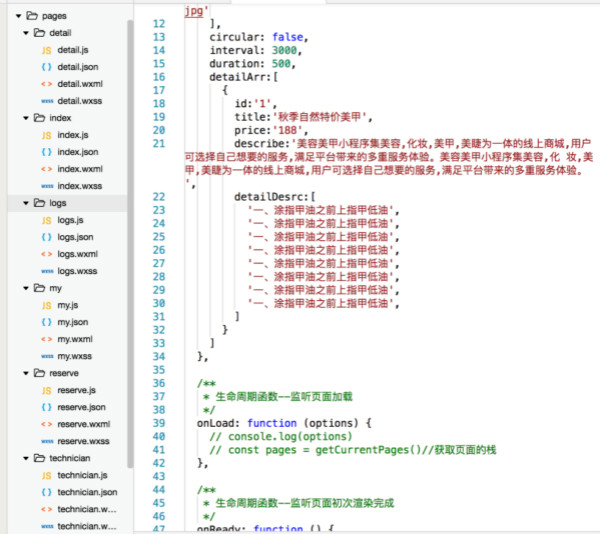The width and height of the screenshot is (600, 534).
Task: Click the braces icon of logs.json
Action: [x=46, y=237]
